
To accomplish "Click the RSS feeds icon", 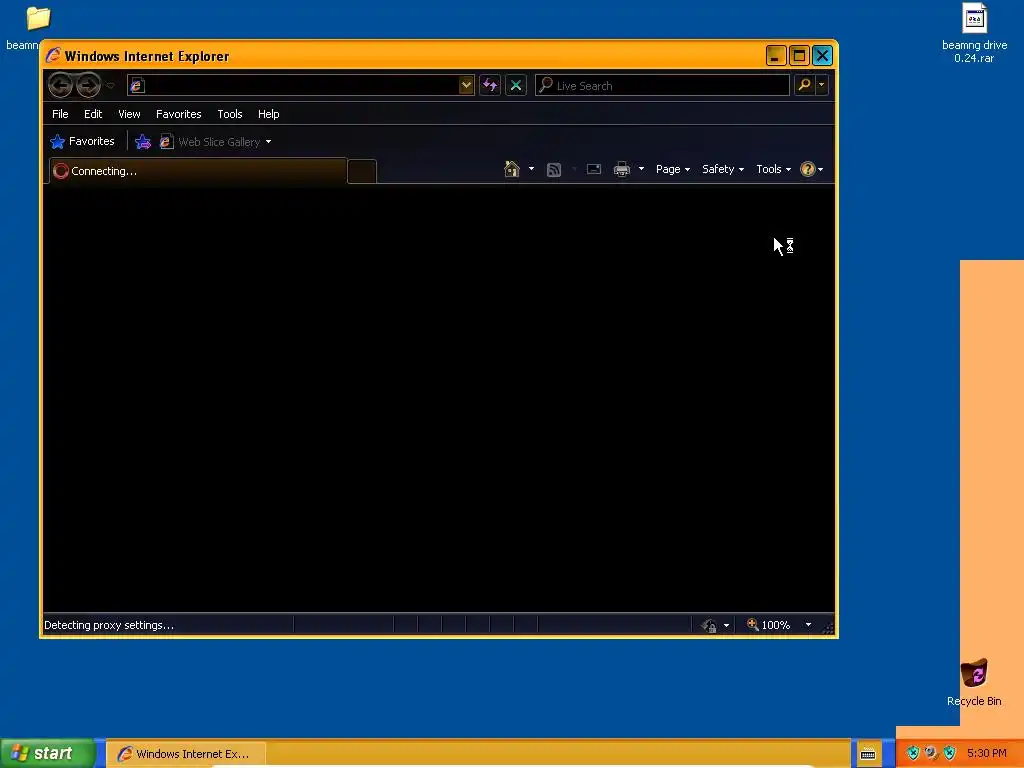I will click(x=554, y=170).
